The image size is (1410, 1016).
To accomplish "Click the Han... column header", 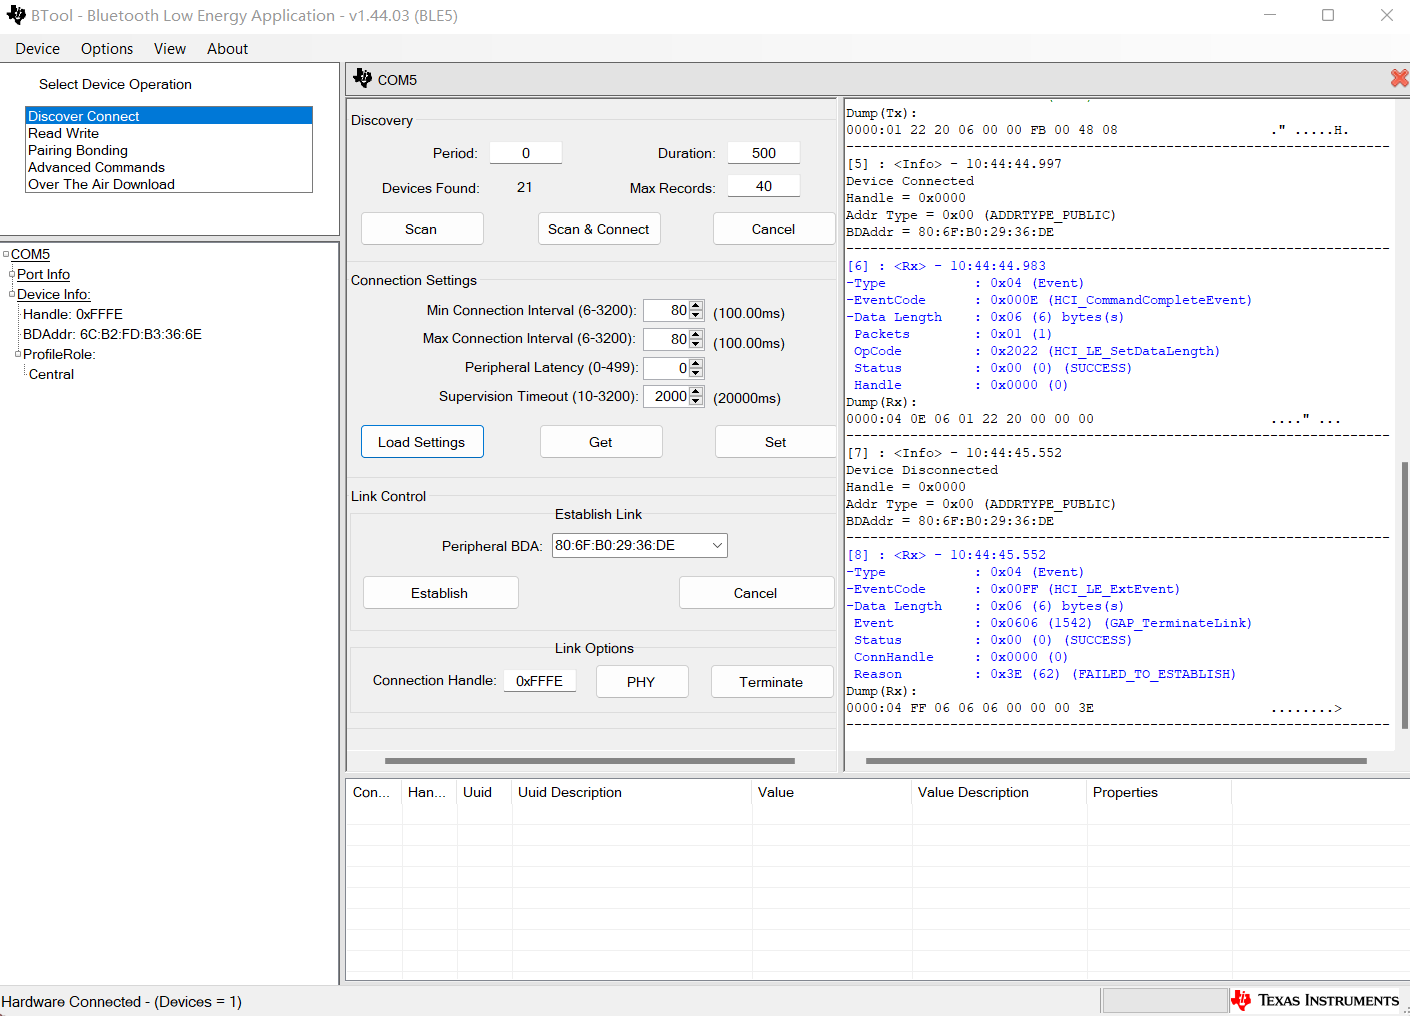I will coord(429,792).
